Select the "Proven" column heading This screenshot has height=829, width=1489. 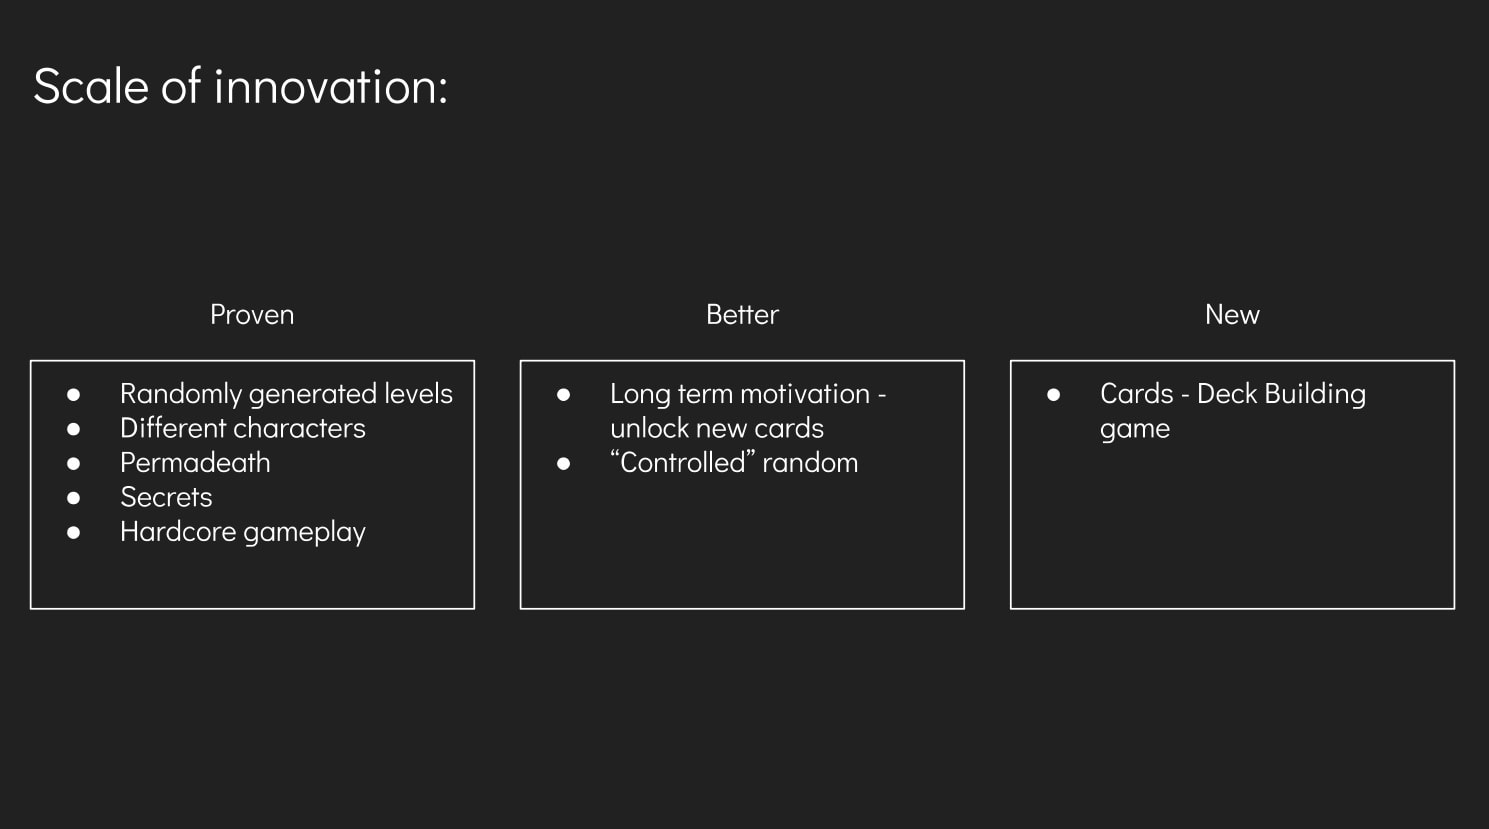(x=252, y=315)
